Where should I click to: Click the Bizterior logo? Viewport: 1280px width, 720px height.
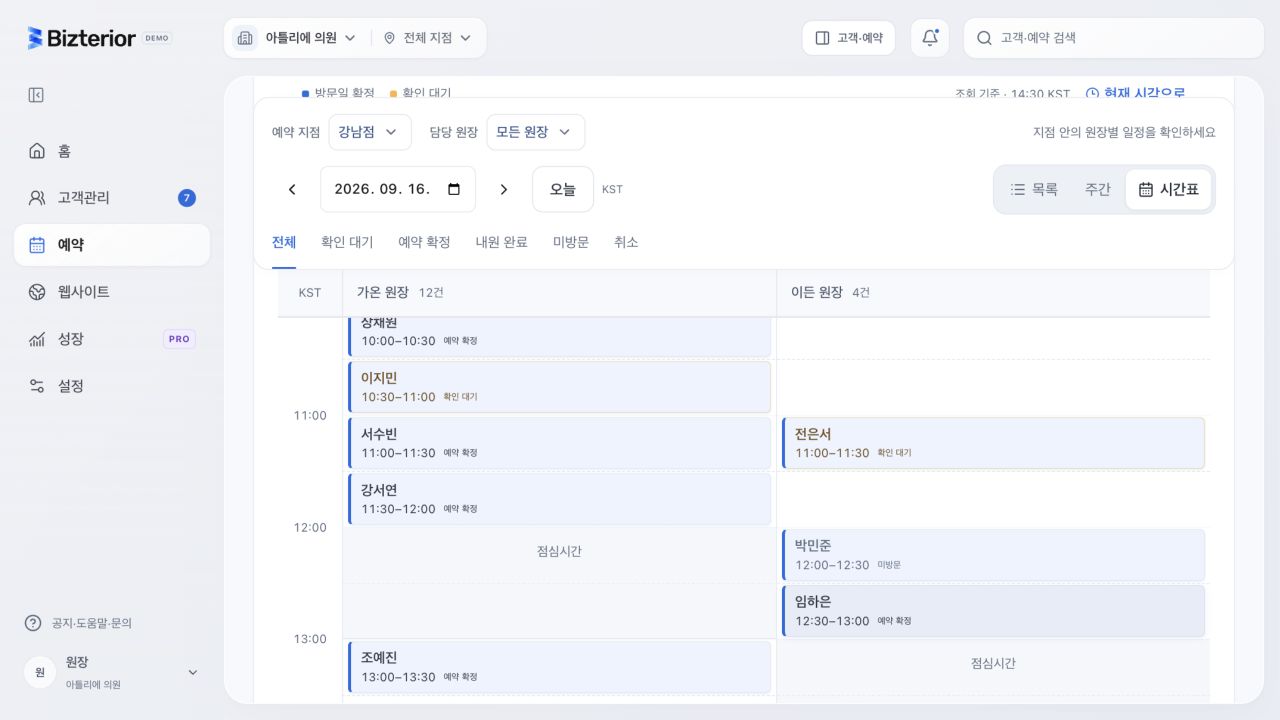81,38
